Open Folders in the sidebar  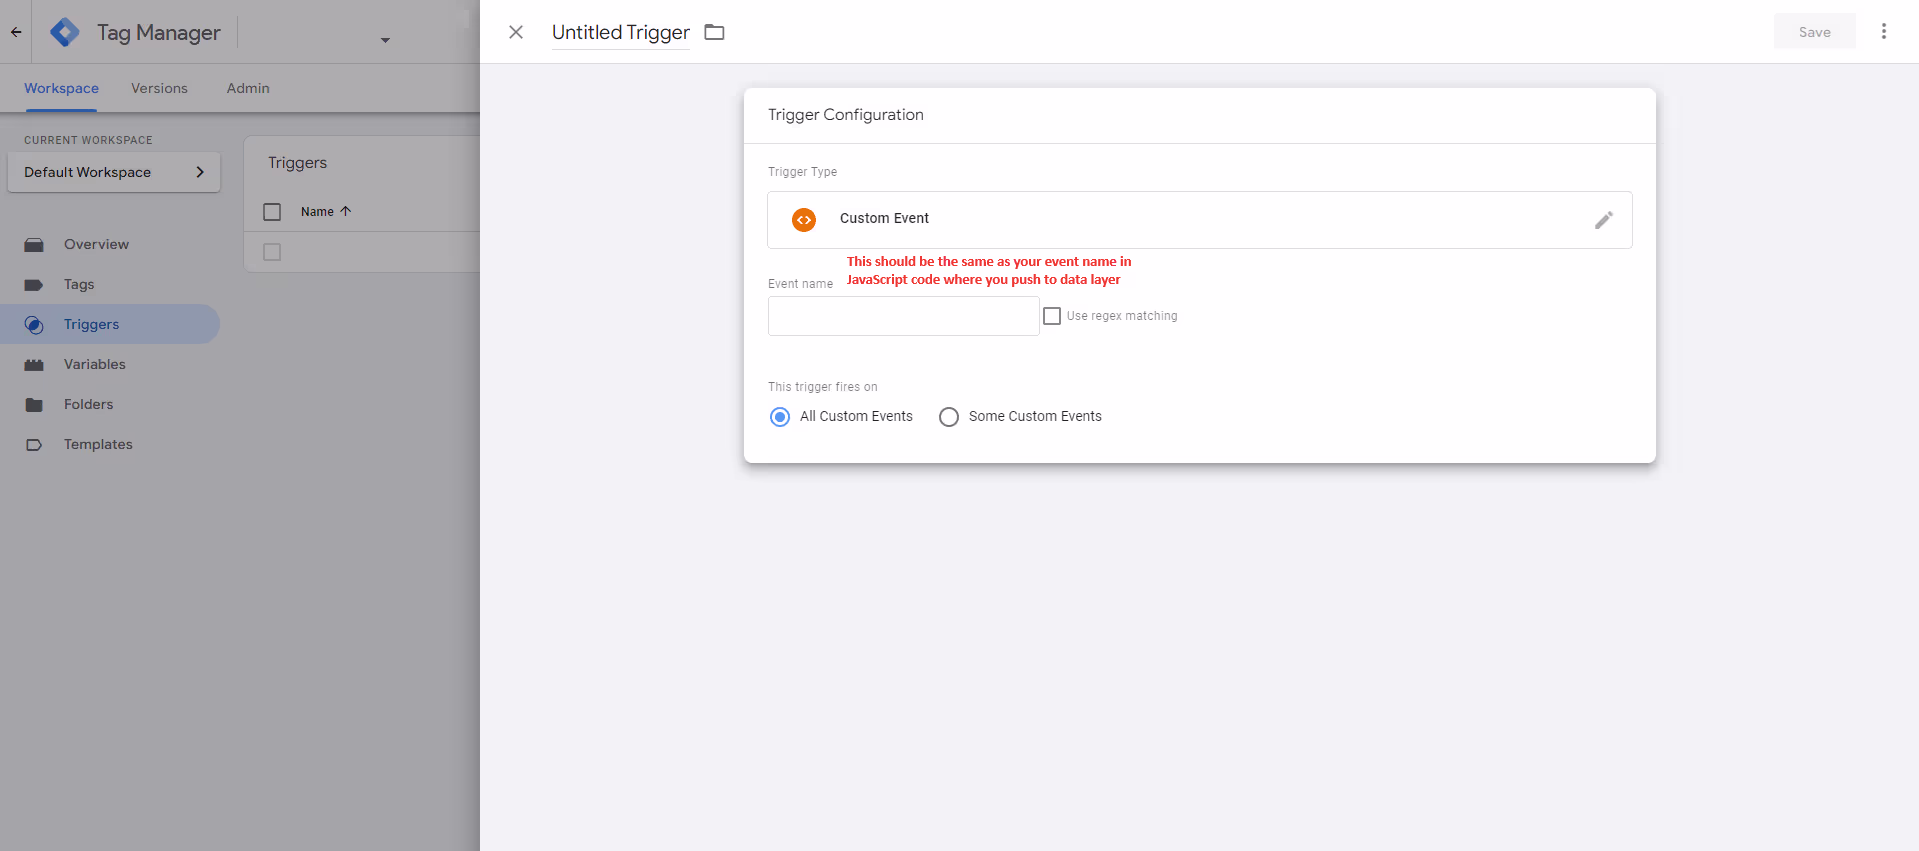[x=88, y=404]
